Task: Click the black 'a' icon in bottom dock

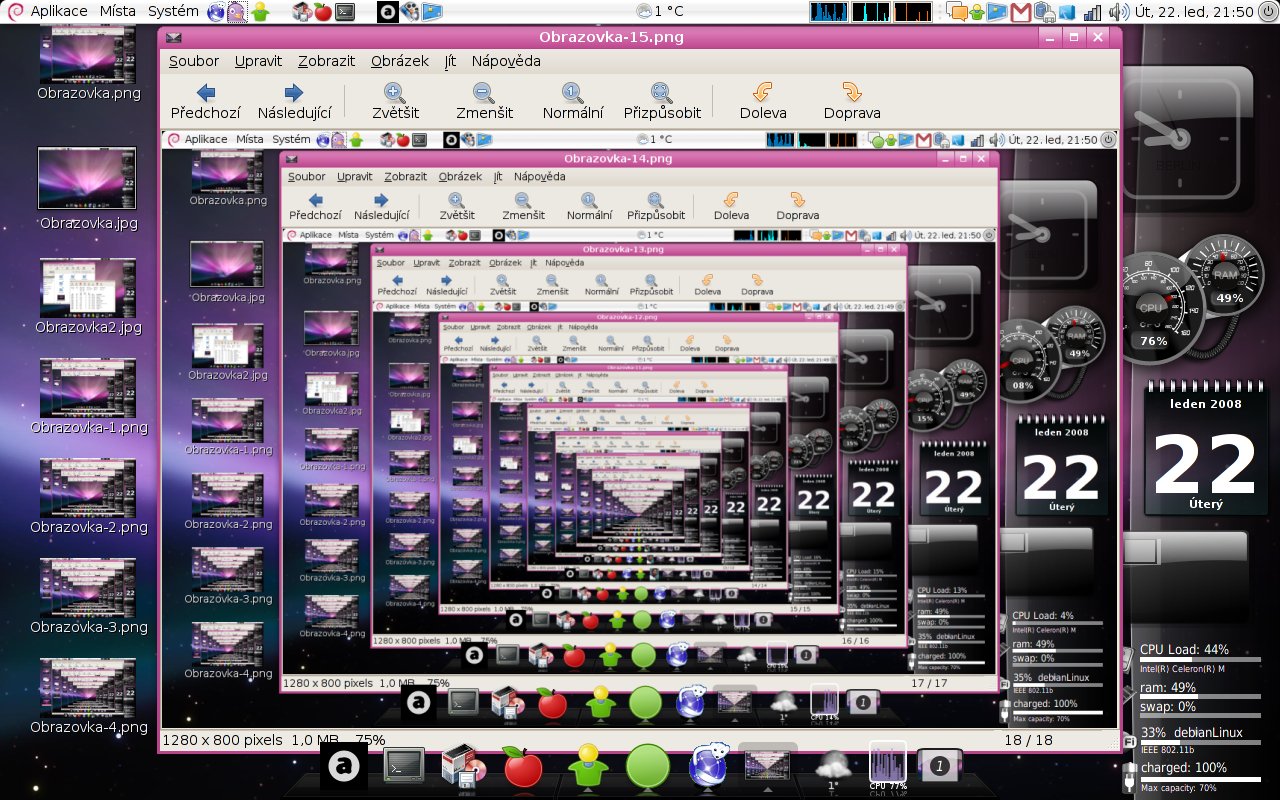Action: [x=345, y=766]
